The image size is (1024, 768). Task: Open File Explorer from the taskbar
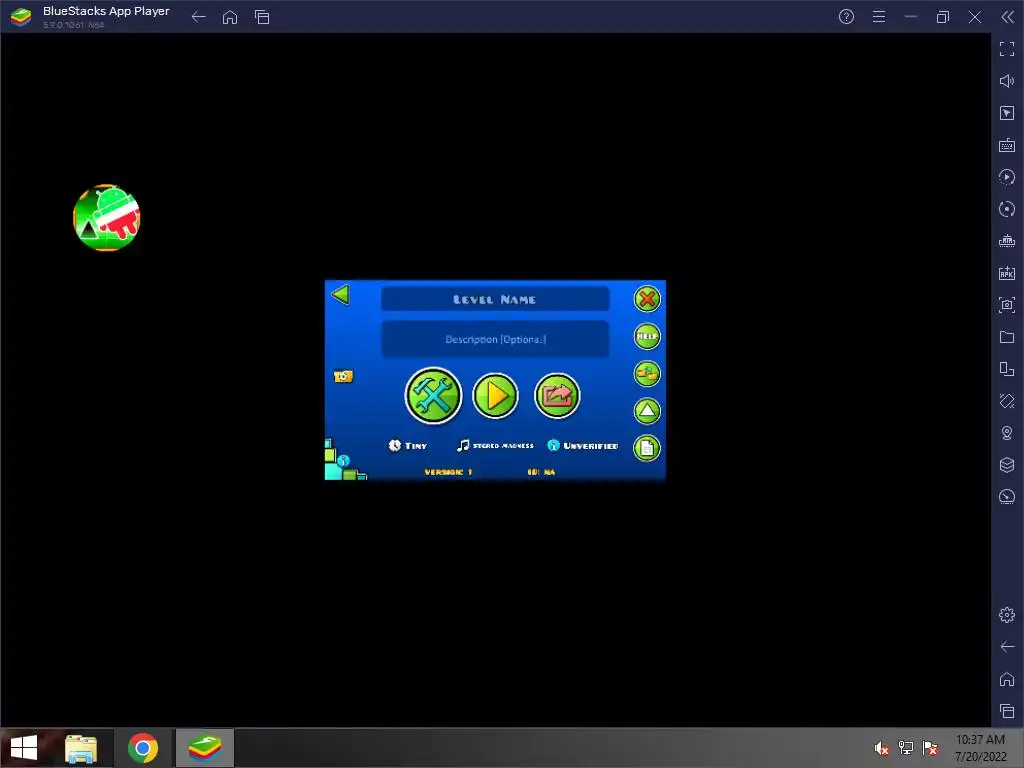click(81, 748)
